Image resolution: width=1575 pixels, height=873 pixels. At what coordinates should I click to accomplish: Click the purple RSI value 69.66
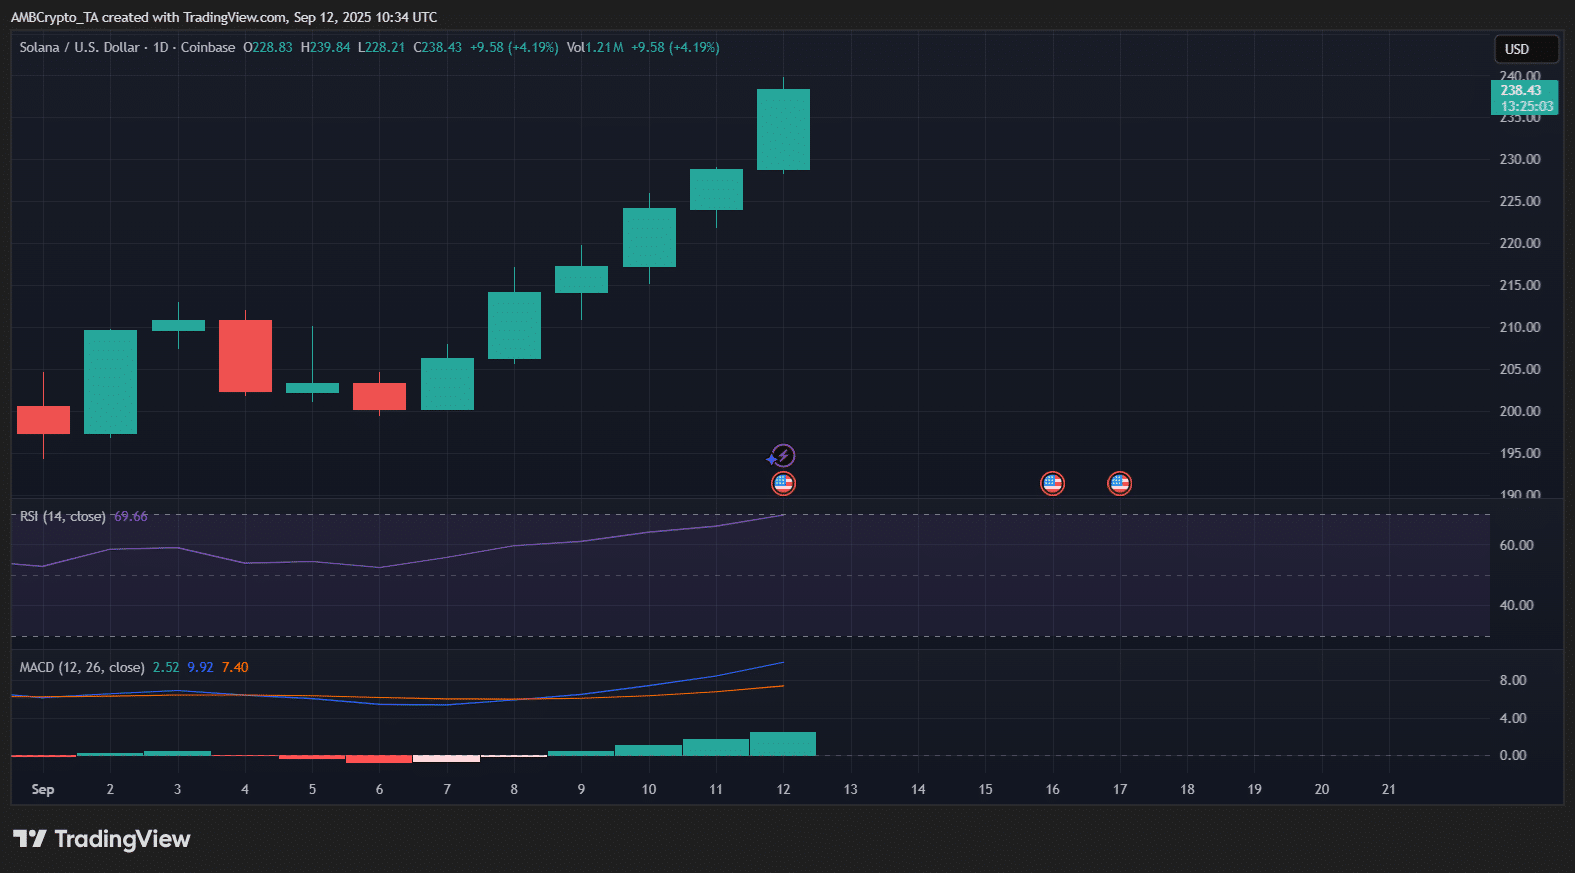pos(130,517)
